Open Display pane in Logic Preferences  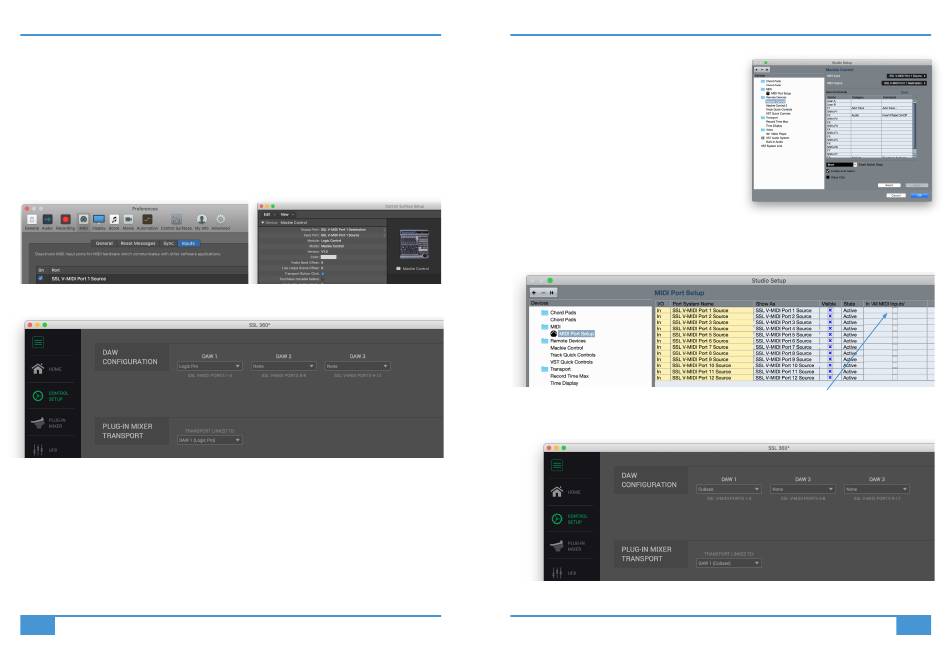(x=99, y=220)
